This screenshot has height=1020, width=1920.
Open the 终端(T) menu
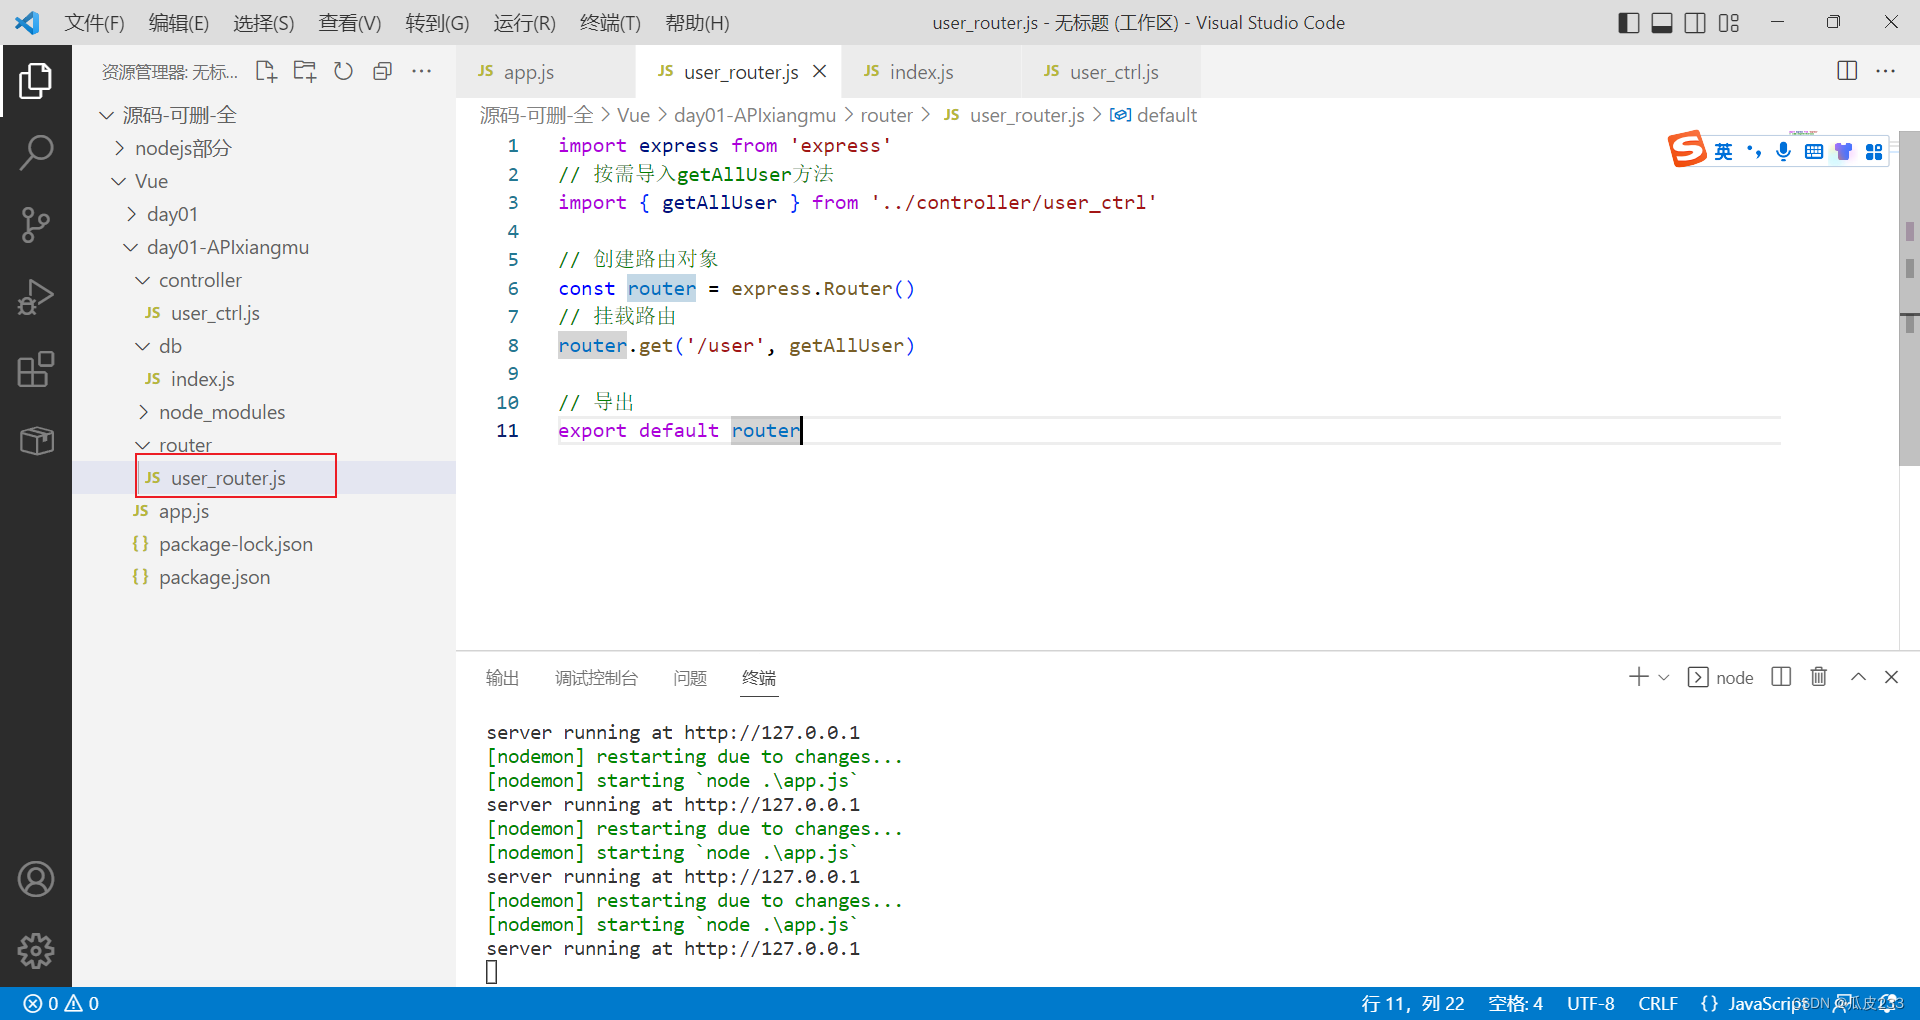610,22
